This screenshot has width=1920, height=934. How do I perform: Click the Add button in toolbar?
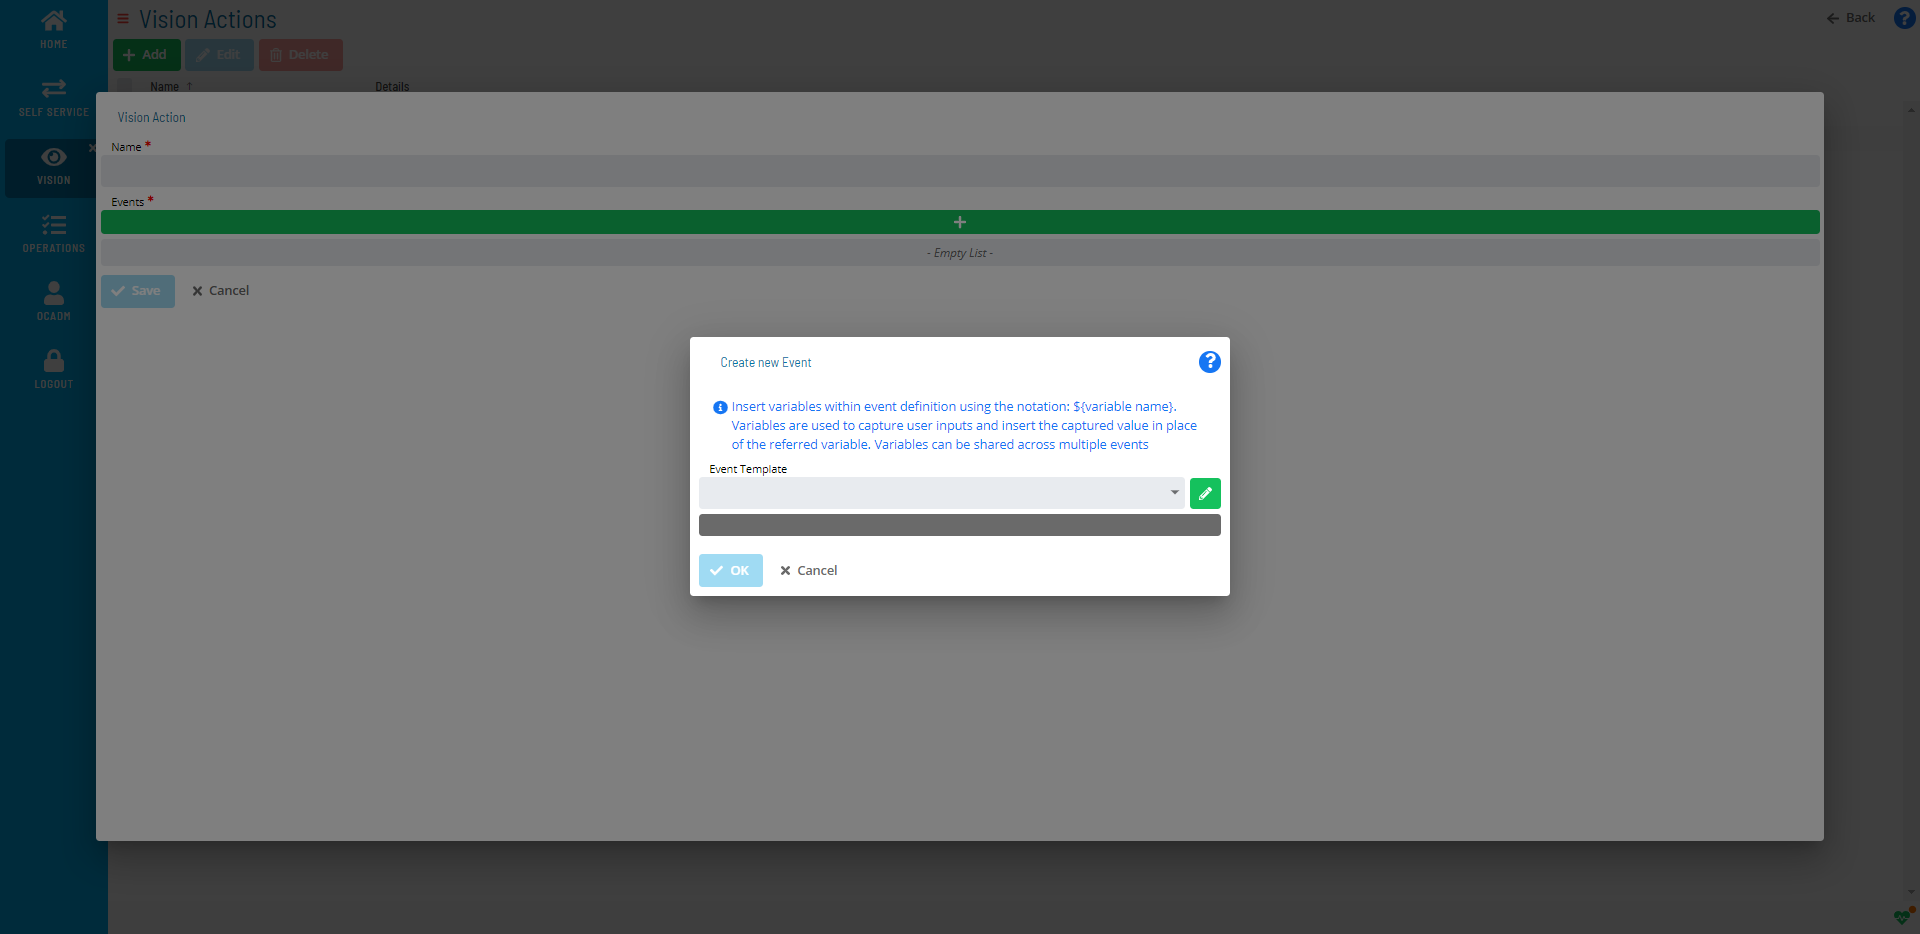146,55
